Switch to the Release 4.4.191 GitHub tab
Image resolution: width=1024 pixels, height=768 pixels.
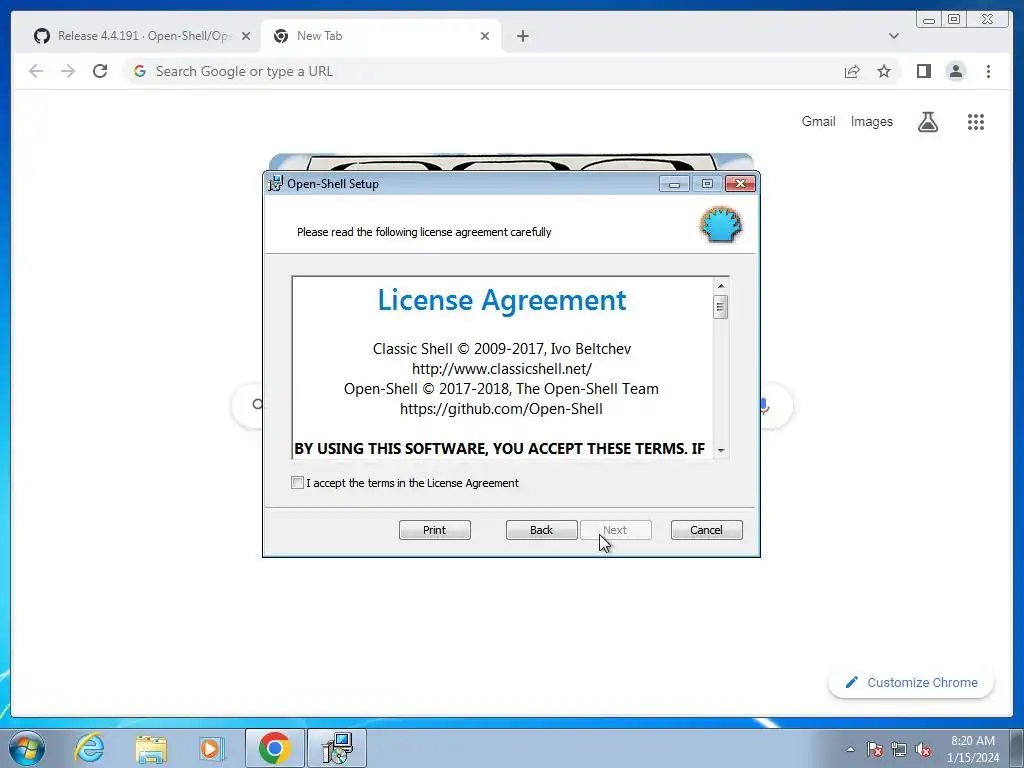pyautogui.click(x=142, y=36)
